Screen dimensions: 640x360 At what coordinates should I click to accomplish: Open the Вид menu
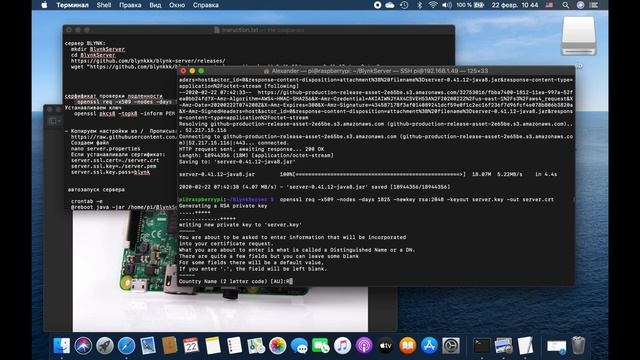click(155, 5)
